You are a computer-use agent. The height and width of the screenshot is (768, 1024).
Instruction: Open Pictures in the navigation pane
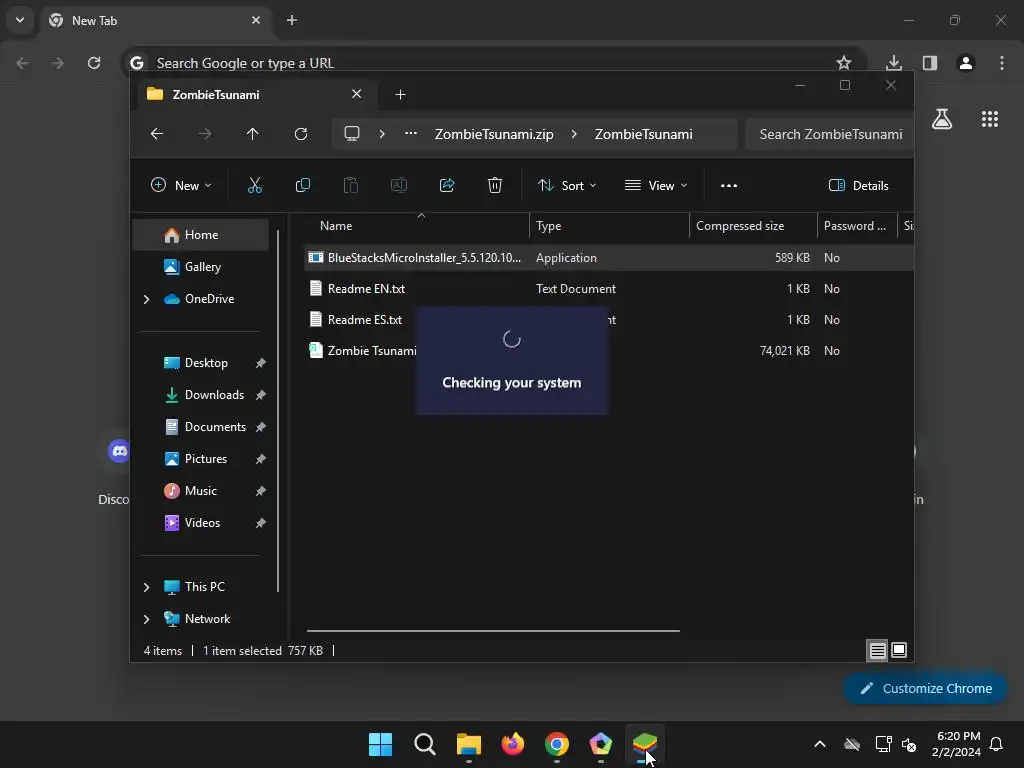200,459
